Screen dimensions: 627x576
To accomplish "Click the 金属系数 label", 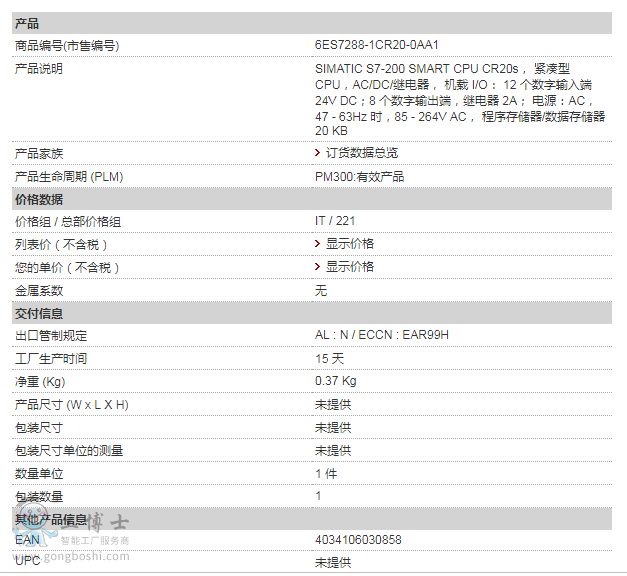I will [39, 291].
